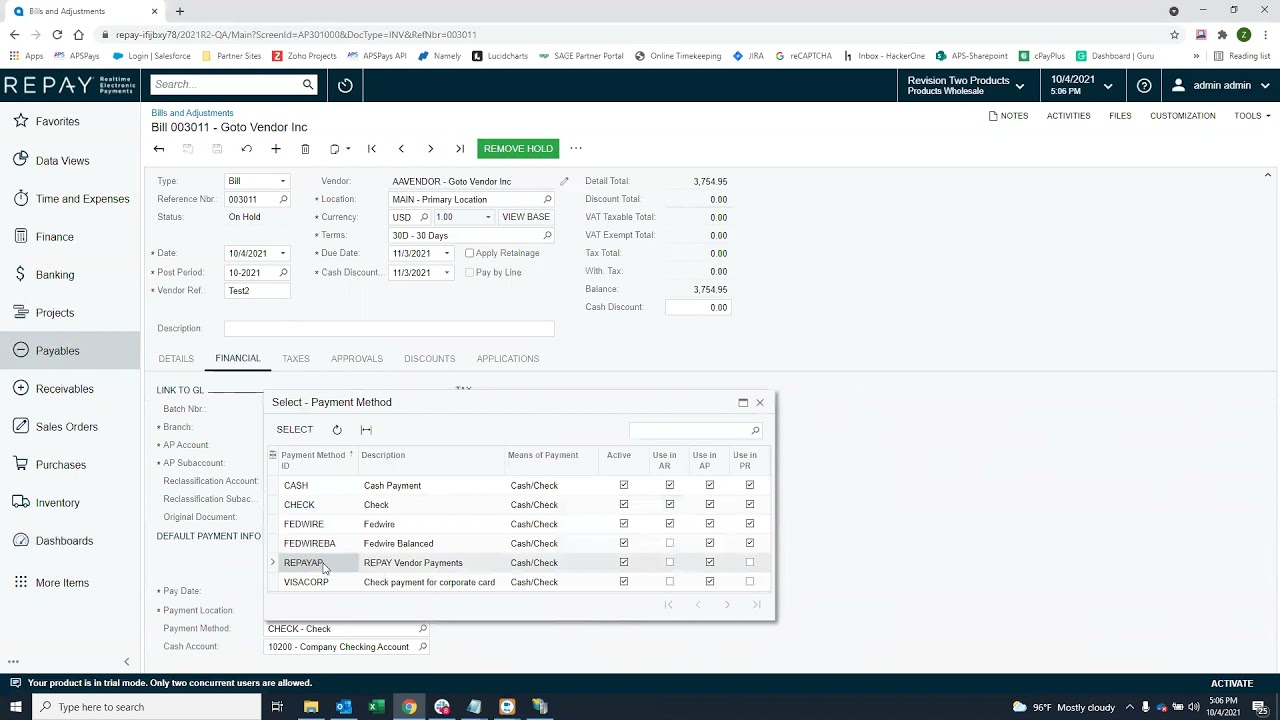
Task: Switch to the TAXES tab
Action: (x=296, y=359)
